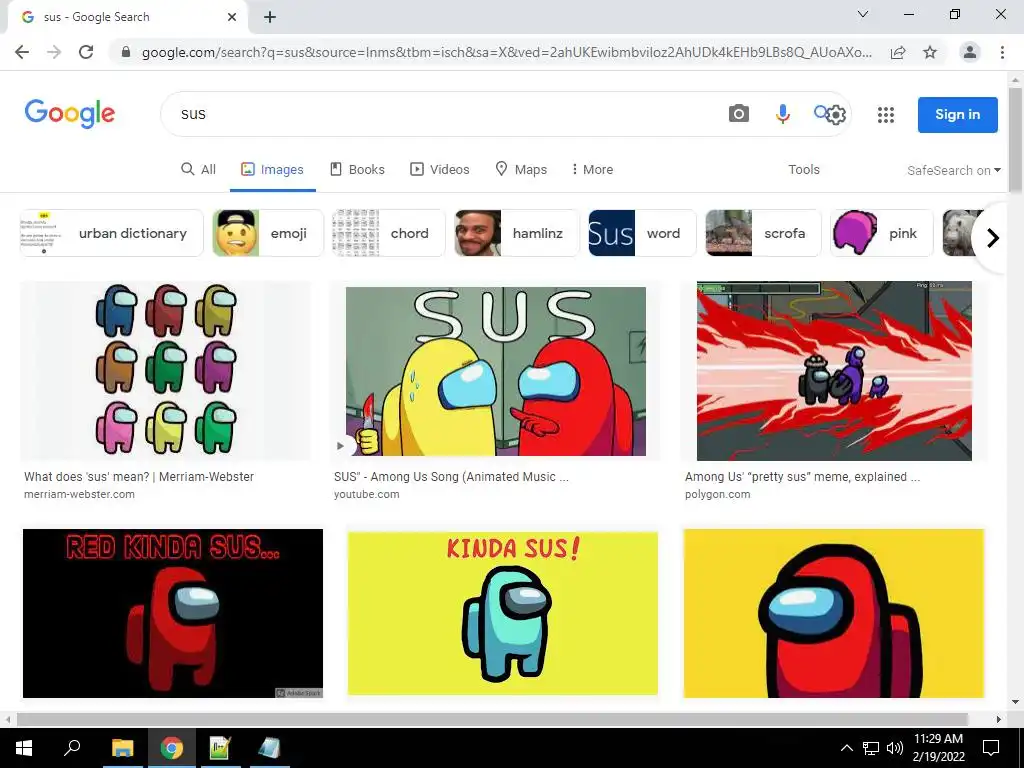The width and height of the screenshot is (1024, 768).
Task: Click the share page icon in address bar
Action: click(x=898, y=52)
